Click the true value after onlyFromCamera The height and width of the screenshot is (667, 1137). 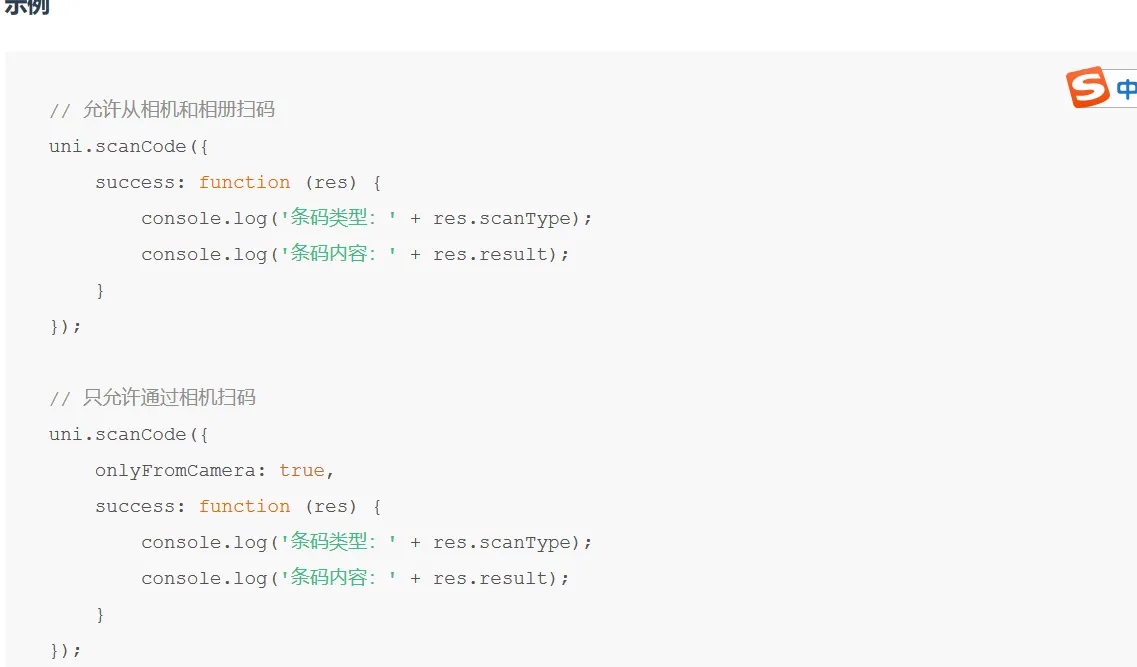tap(302, 470)
